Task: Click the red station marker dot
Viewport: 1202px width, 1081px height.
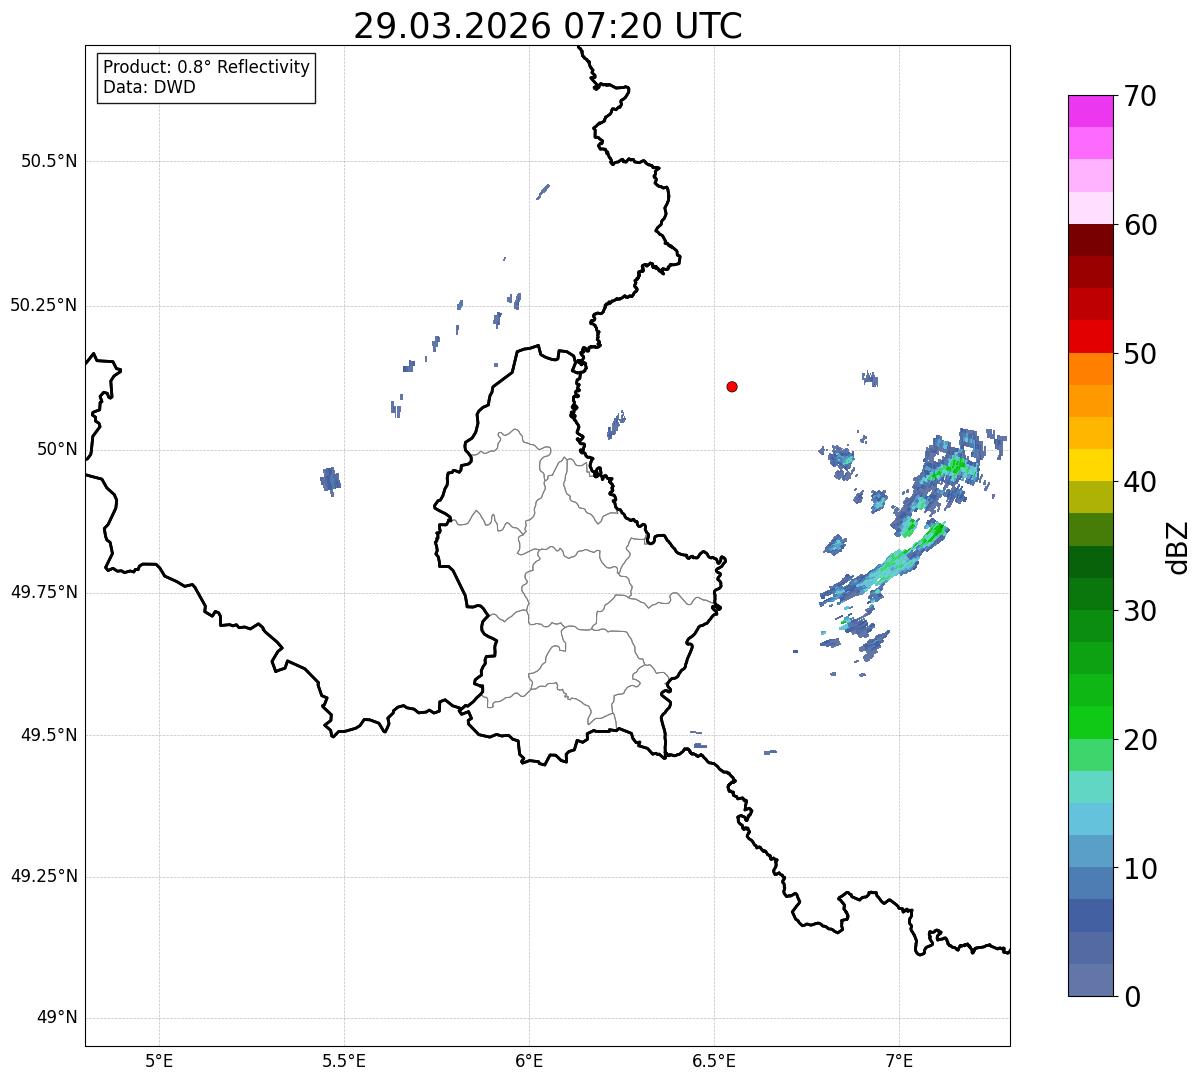Action: [732, 386]
